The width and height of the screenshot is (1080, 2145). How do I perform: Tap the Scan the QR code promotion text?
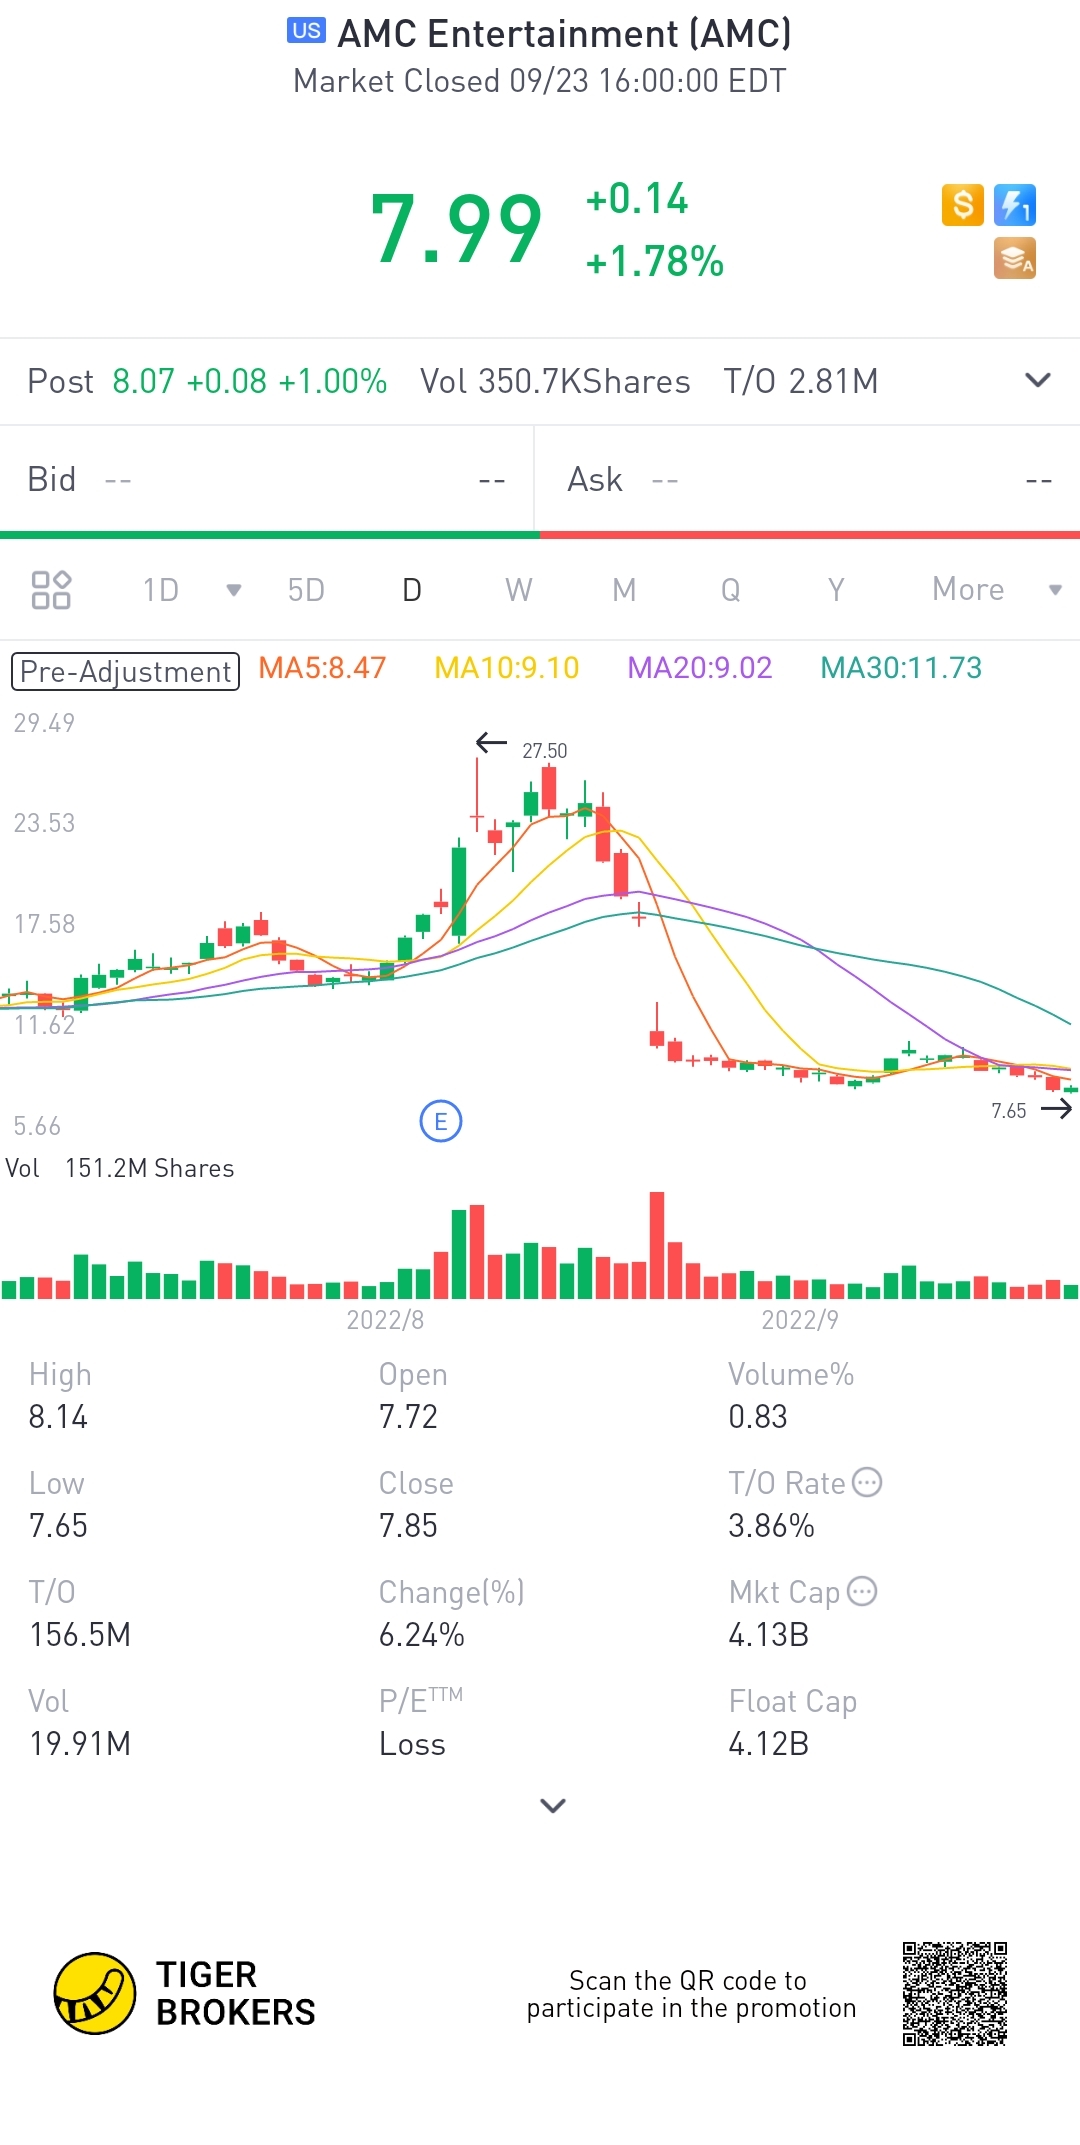pos(691,1994)
